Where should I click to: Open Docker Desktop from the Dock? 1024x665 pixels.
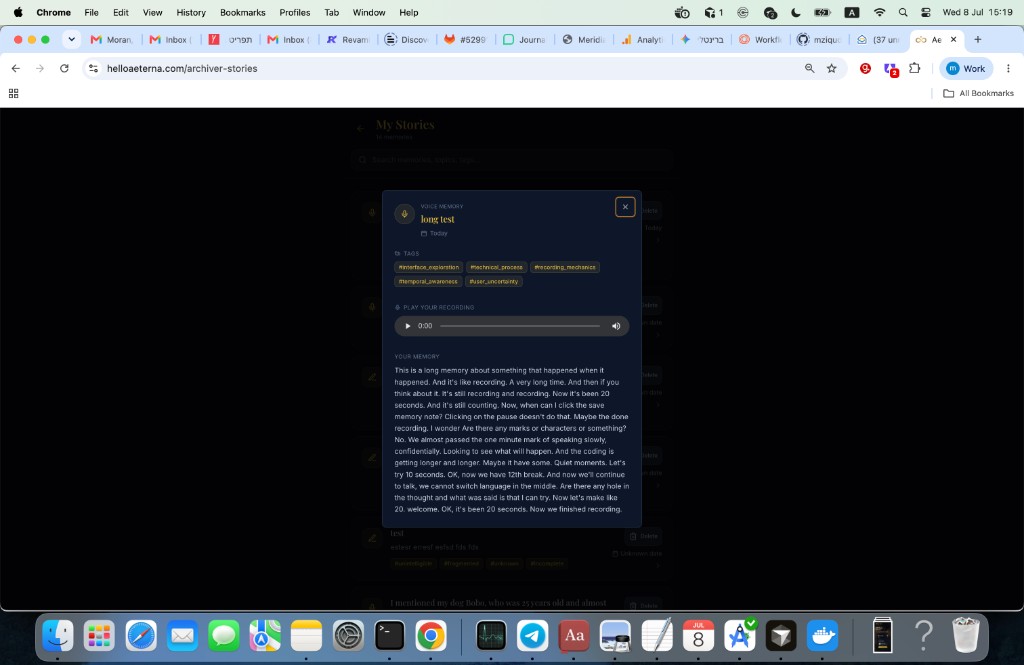pos(822,636)
